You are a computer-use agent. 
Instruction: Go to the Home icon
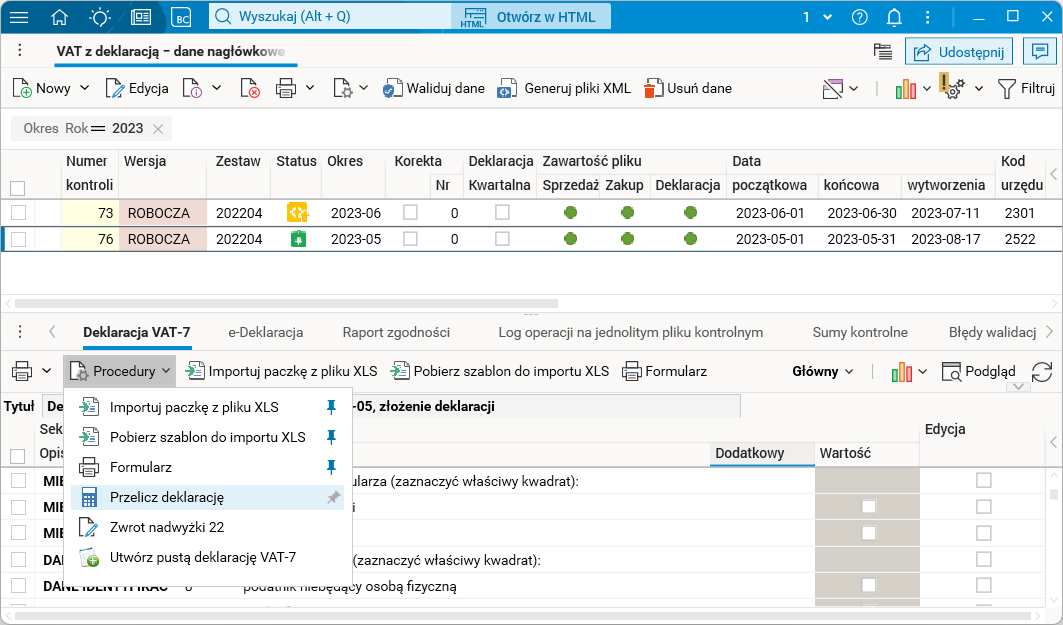[x=60, y=17]
